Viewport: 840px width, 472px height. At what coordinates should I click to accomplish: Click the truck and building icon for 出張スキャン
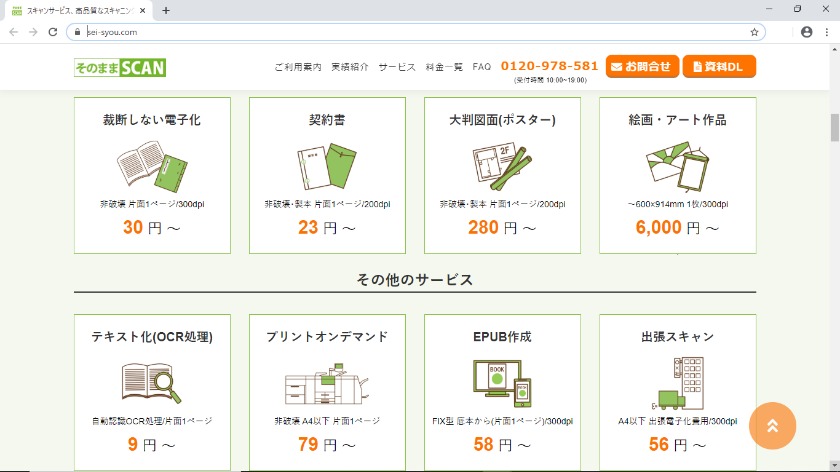[677, 384]
